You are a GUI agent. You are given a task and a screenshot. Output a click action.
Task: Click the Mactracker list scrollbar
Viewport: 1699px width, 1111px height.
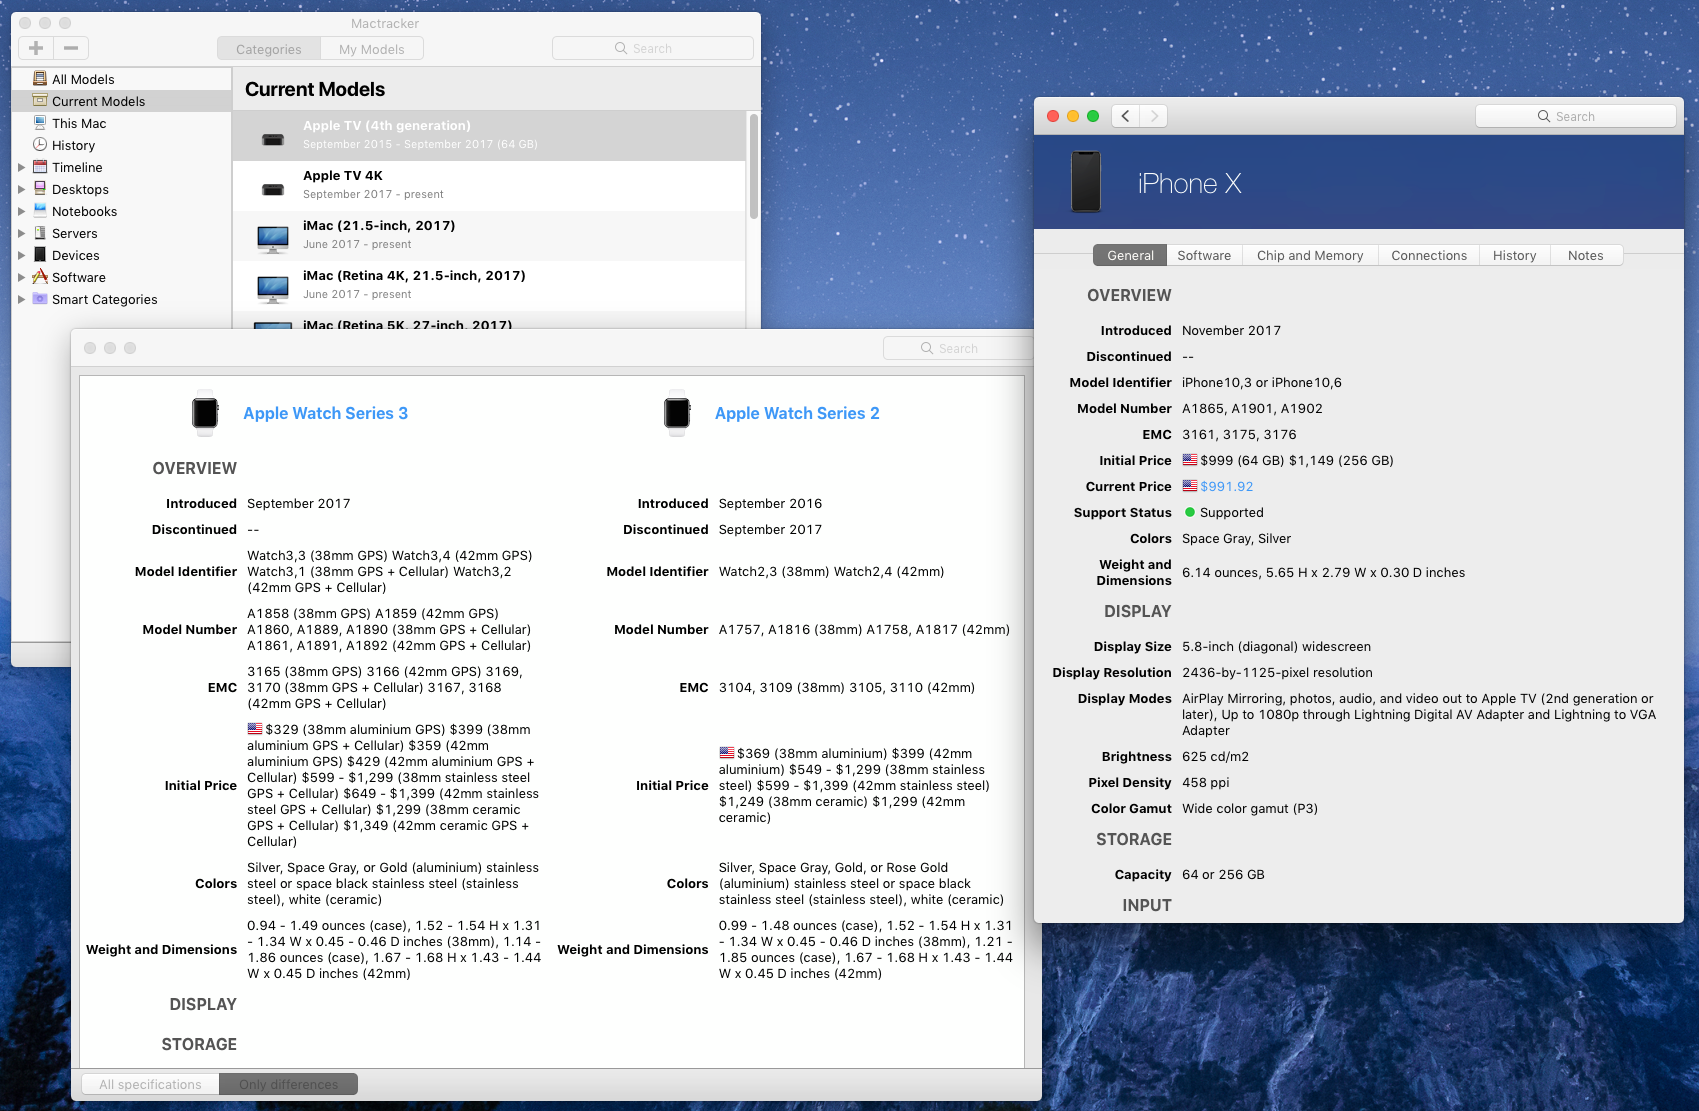pyautogui.click(x=753, y=166)
